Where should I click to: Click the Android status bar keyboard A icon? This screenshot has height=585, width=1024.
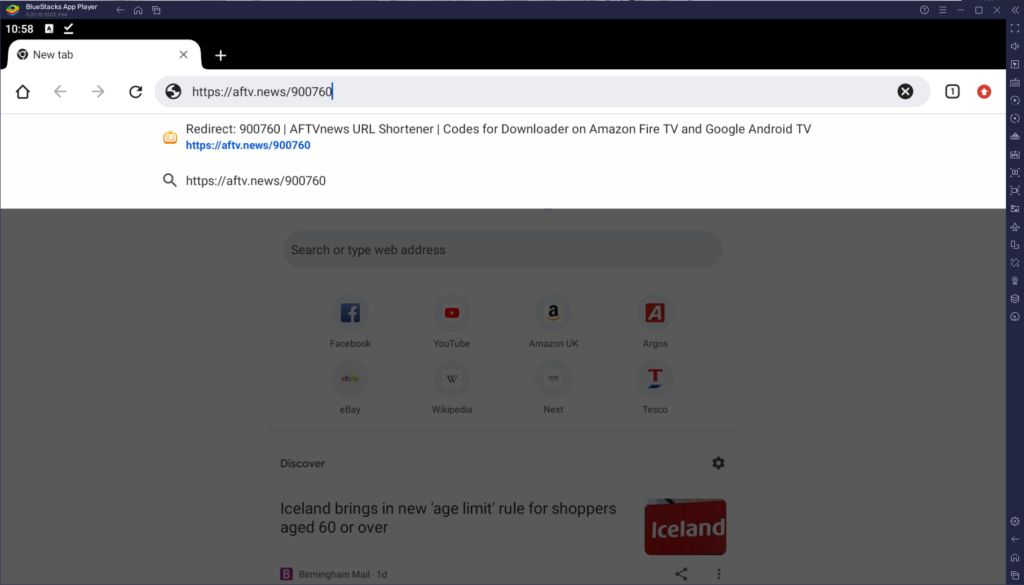[x=49, y=29]
